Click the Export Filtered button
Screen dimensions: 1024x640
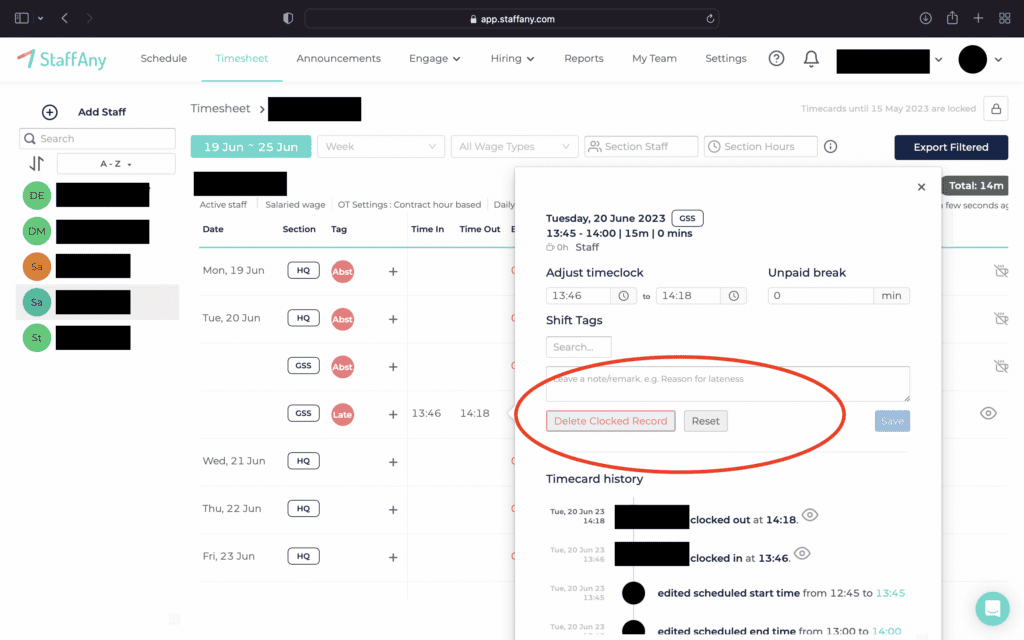coord(951,148)
